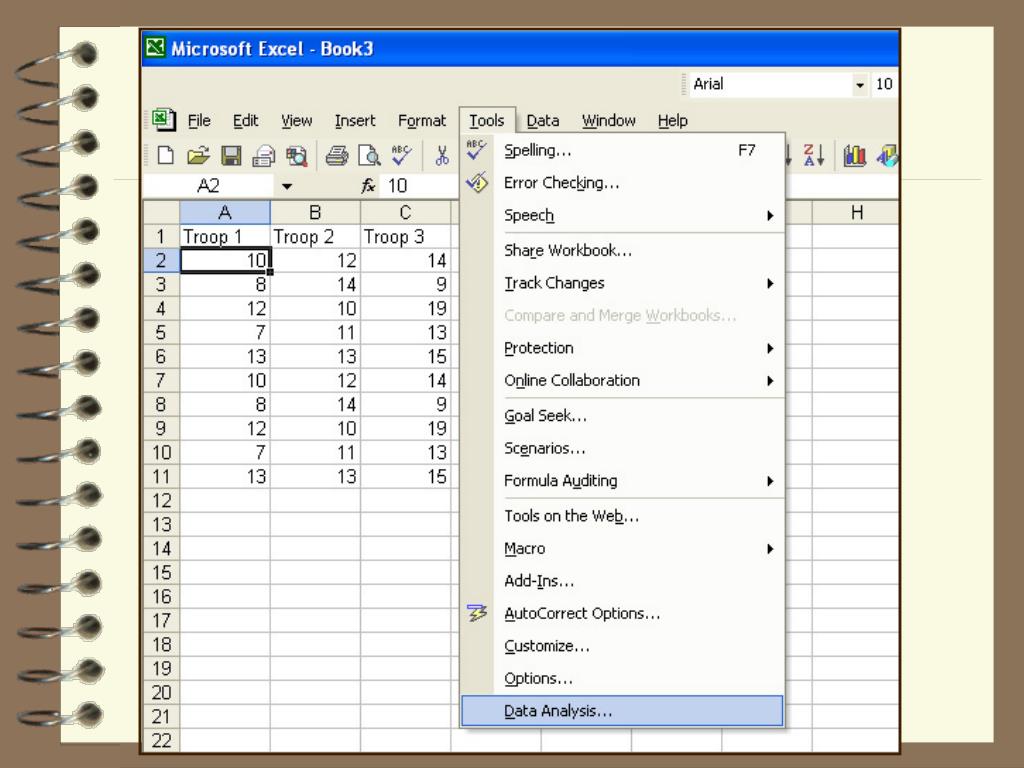Expand the Online Collaboration submenu arrow
This screenshot has height=768, width=1024.
tap(771, 381)
